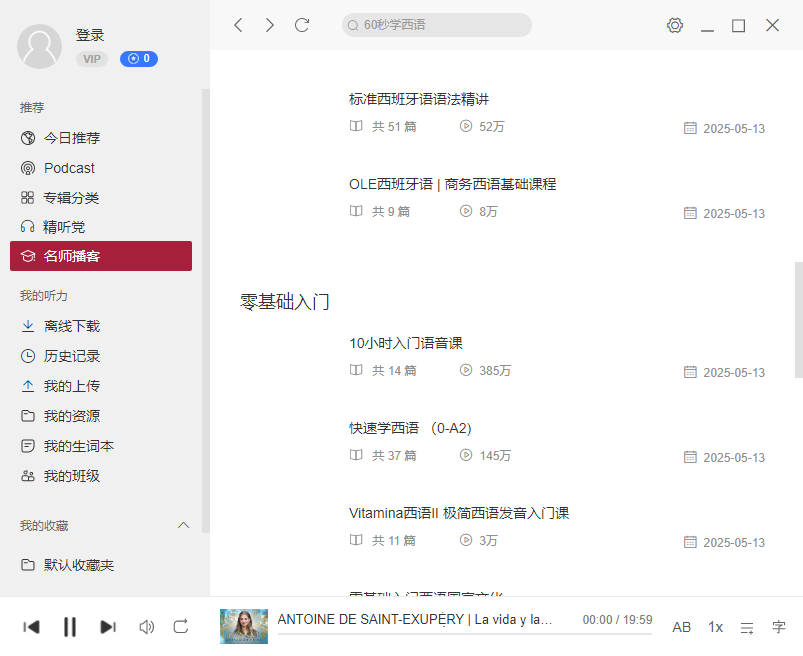This screenshot has width=803, height=656.
Task: Skip to the previous track
Action: click(31, 627)
